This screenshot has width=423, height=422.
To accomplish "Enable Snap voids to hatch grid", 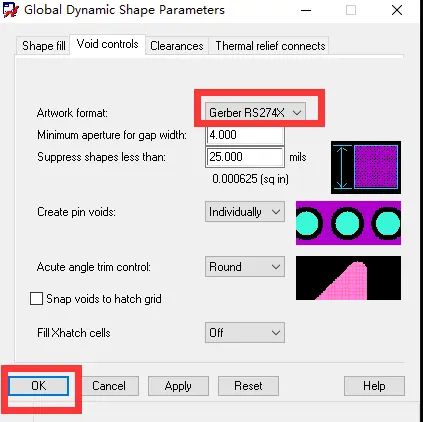I will (x=36, y=299).
